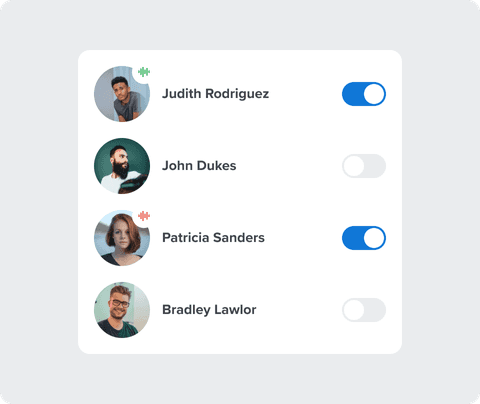Disable the toggle for Patricia Sanders

pos(364,238)
